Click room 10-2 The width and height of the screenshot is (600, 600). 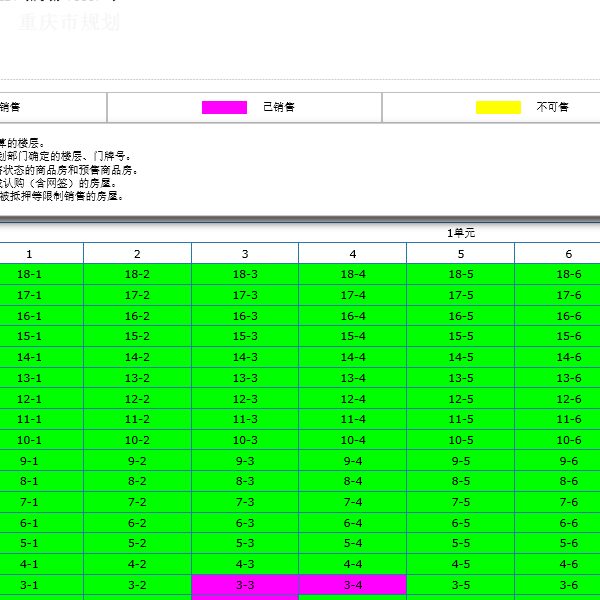[x=137, y=440]
